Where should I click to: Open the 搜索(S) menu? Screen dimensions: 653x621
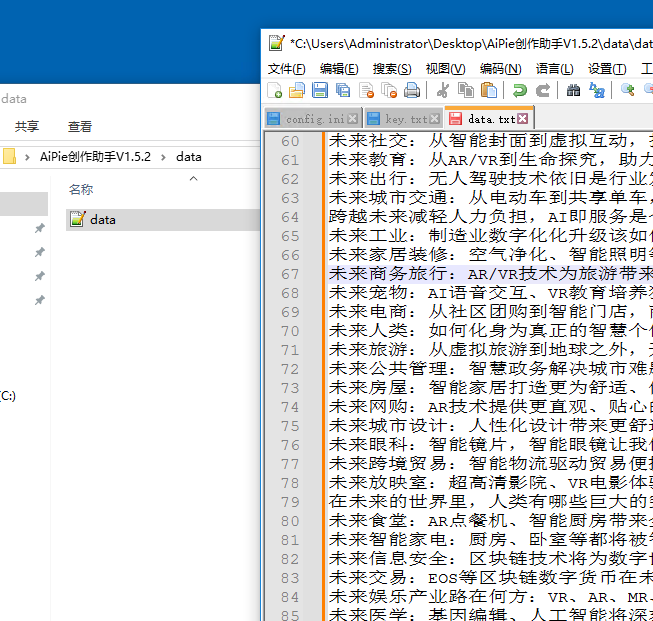392,69
